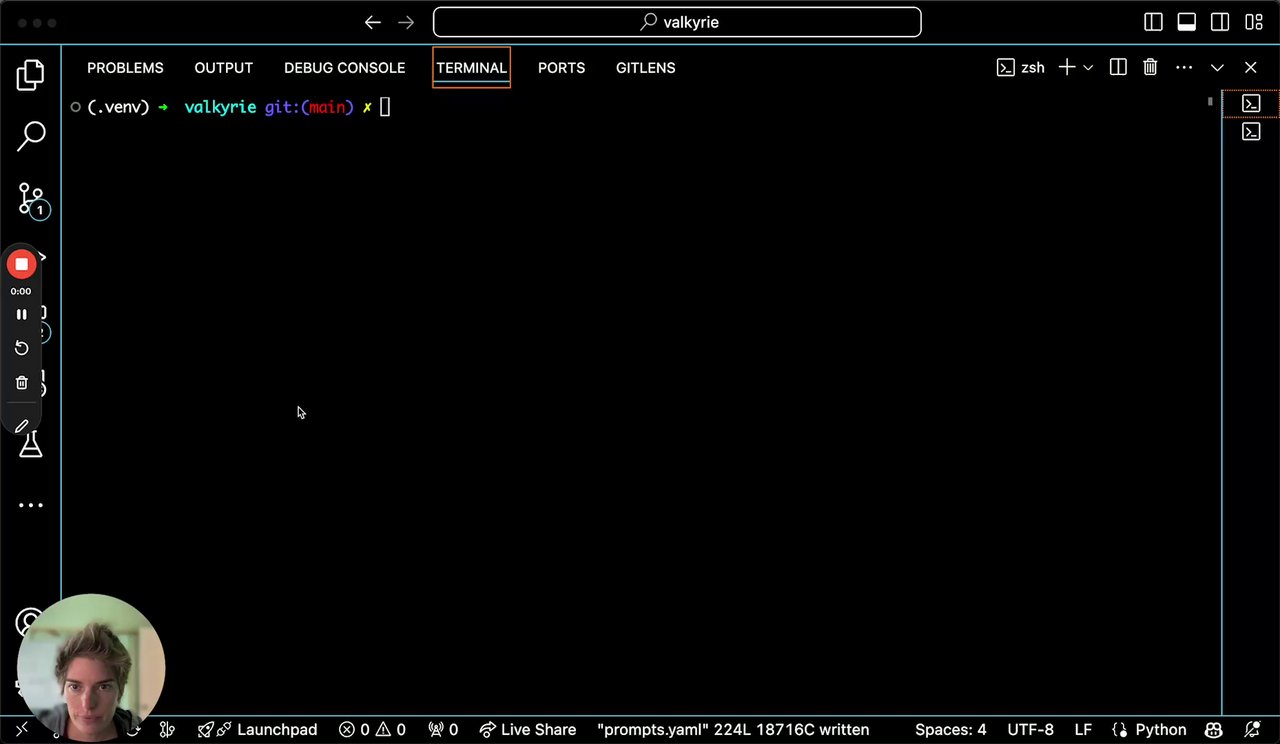Toggle the bottom panel layout
Image resolution: width=1280 pixels, height=744 pixels.
pos(1187,22)
